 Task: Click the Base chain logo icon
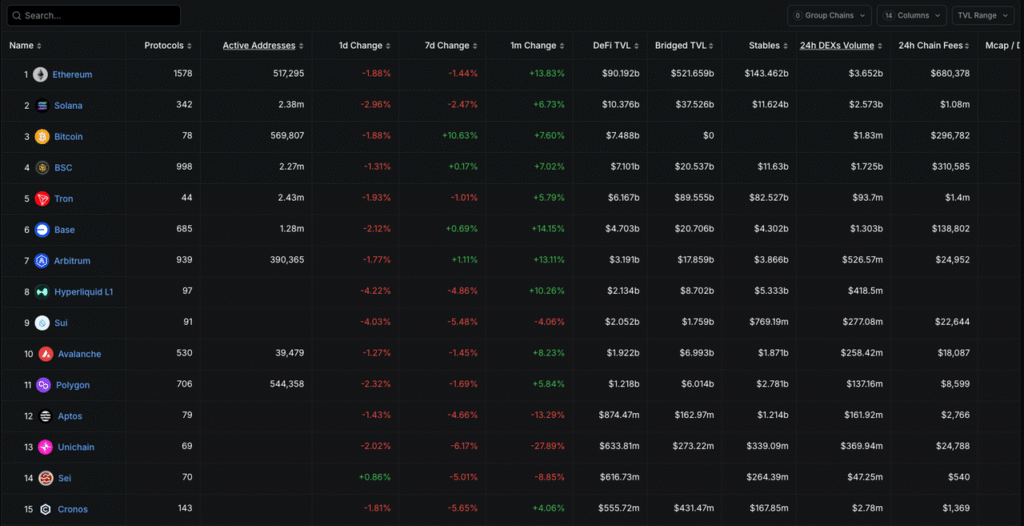(x=42, y=229)
